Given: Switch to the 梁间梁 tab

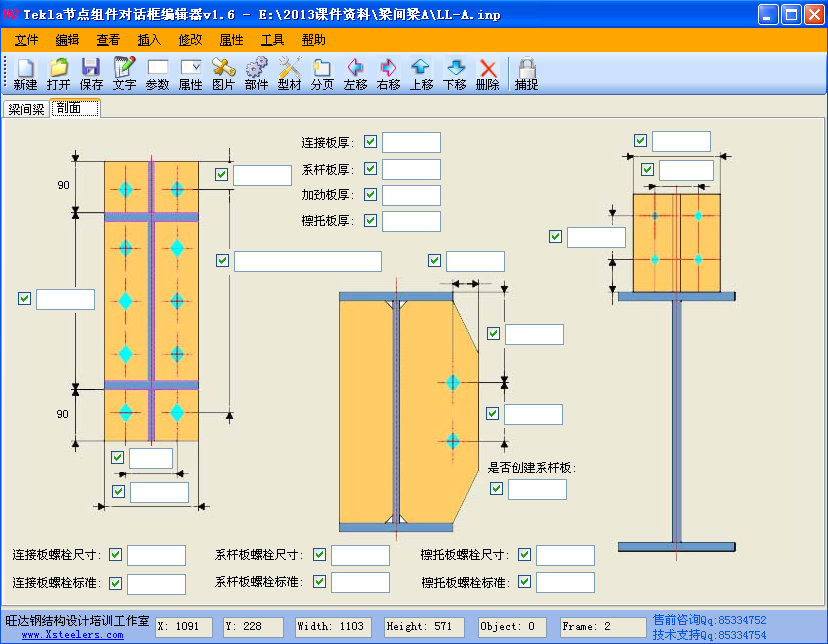Looking at the screenshot, I should [26, 109].
